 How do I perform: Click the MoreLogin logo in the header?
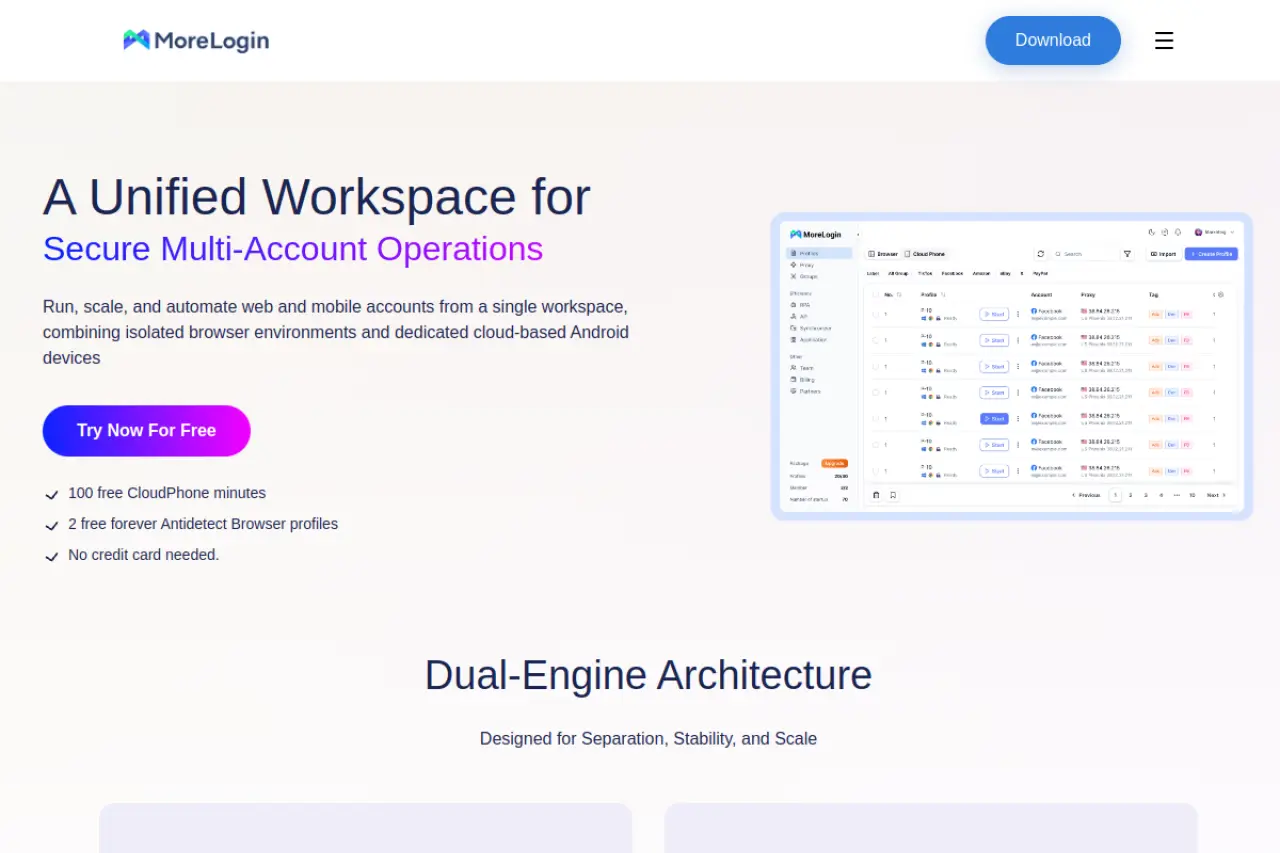196,40
